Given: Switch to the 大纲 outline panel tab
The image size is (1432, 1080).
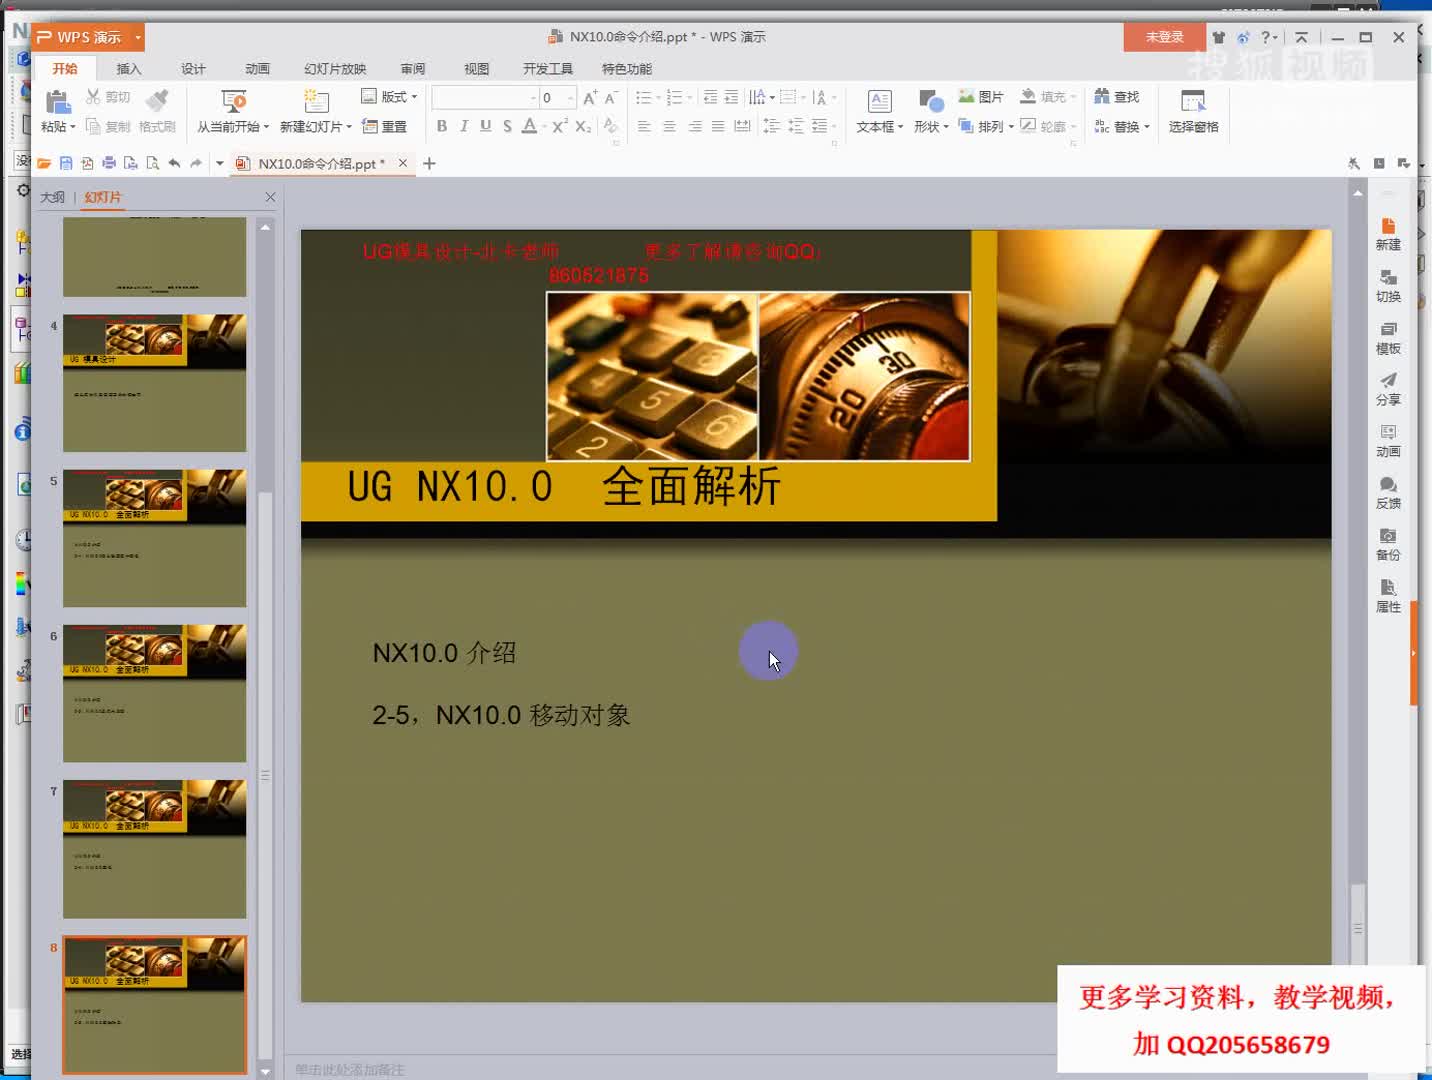Looking at the screenshot, I should click(52, 197).
